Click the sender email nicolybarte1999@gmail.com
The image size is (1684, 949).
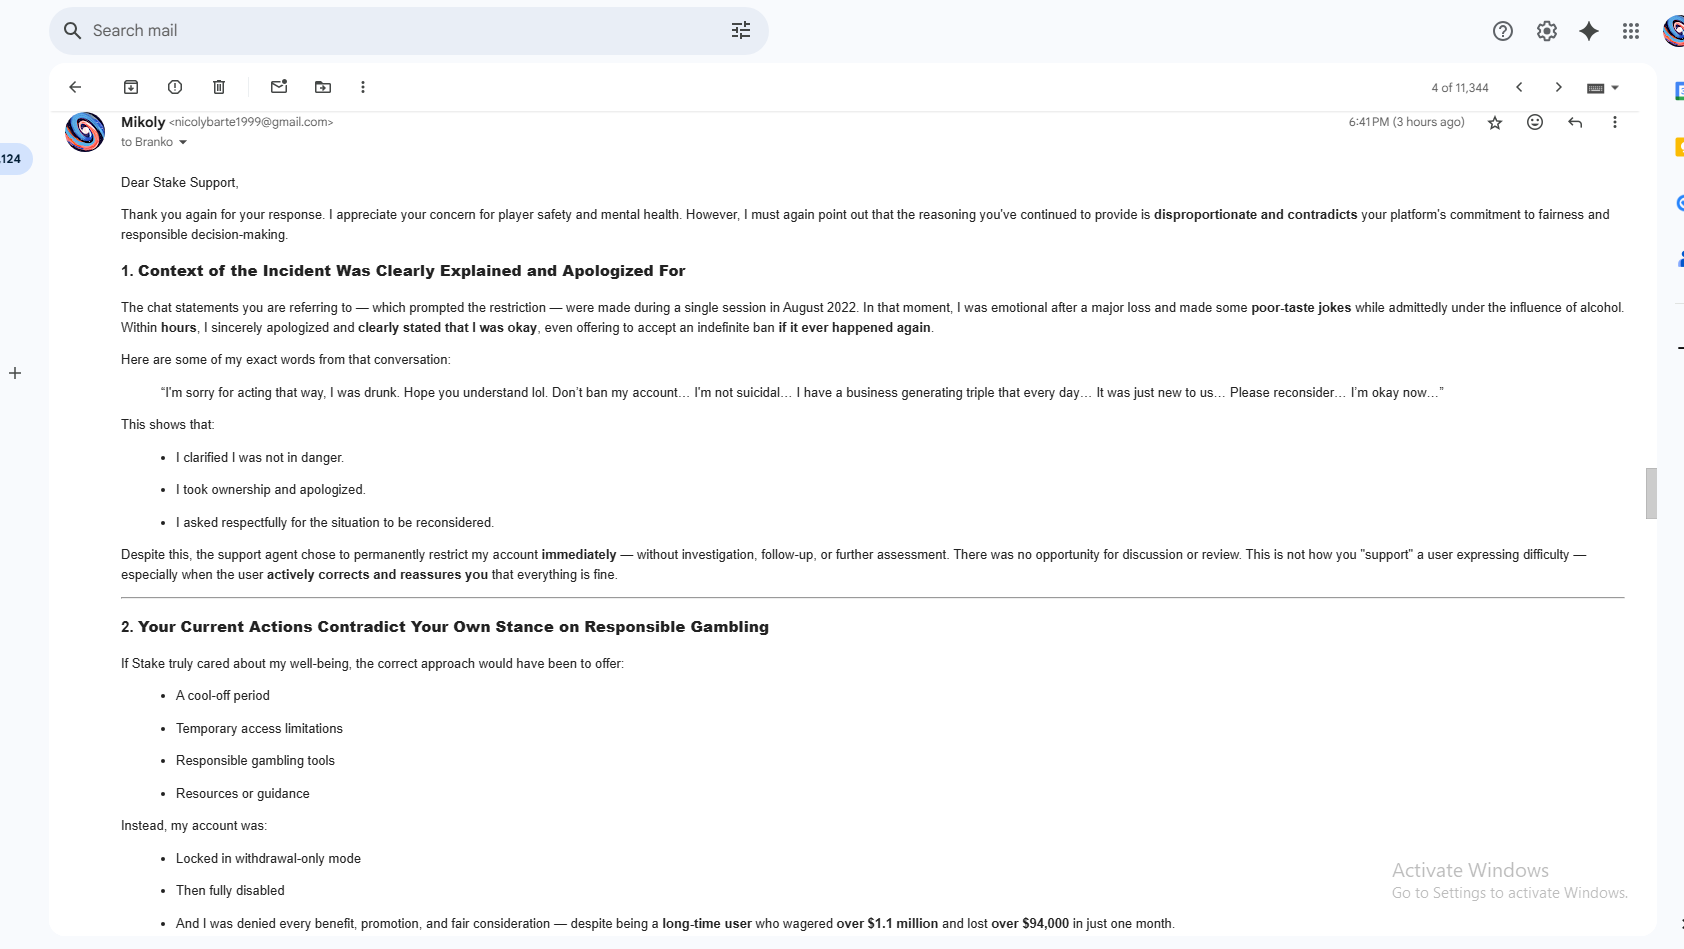(x=251, y=122)
